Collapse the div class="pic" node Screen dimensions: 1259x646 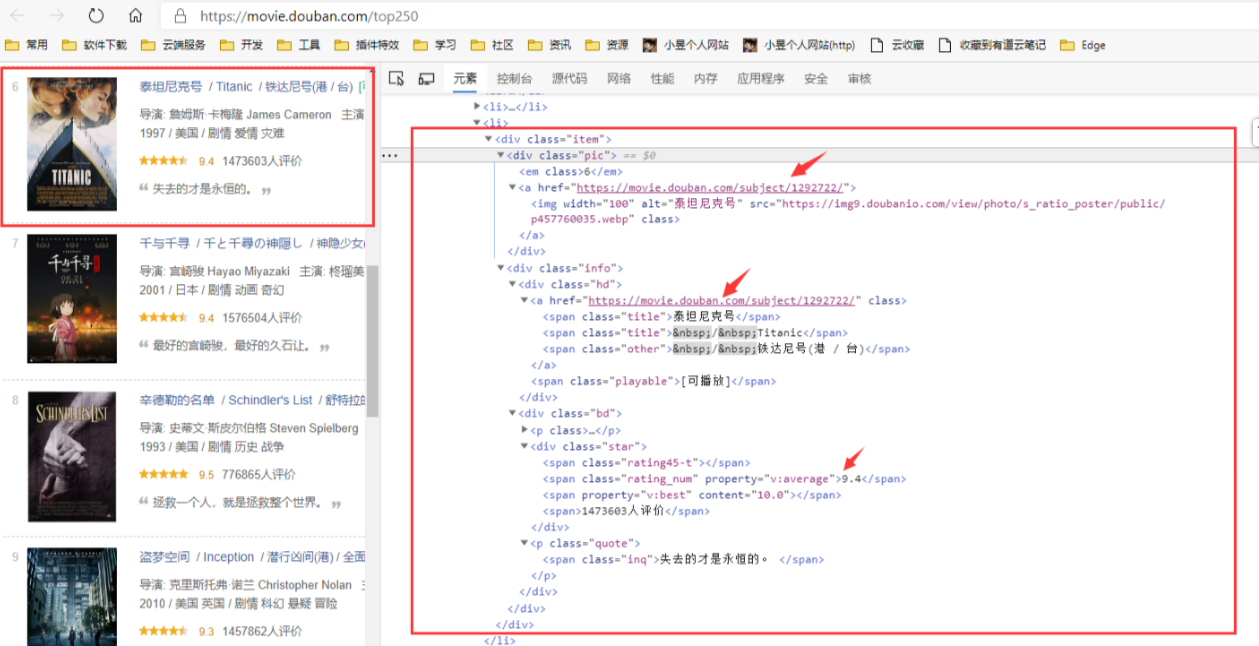point(501,155)
